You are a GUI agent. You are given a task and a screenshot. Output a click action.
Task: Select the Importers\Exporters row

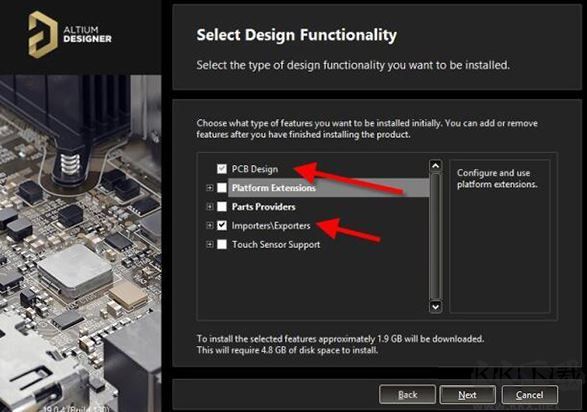[x=271, y=226]
